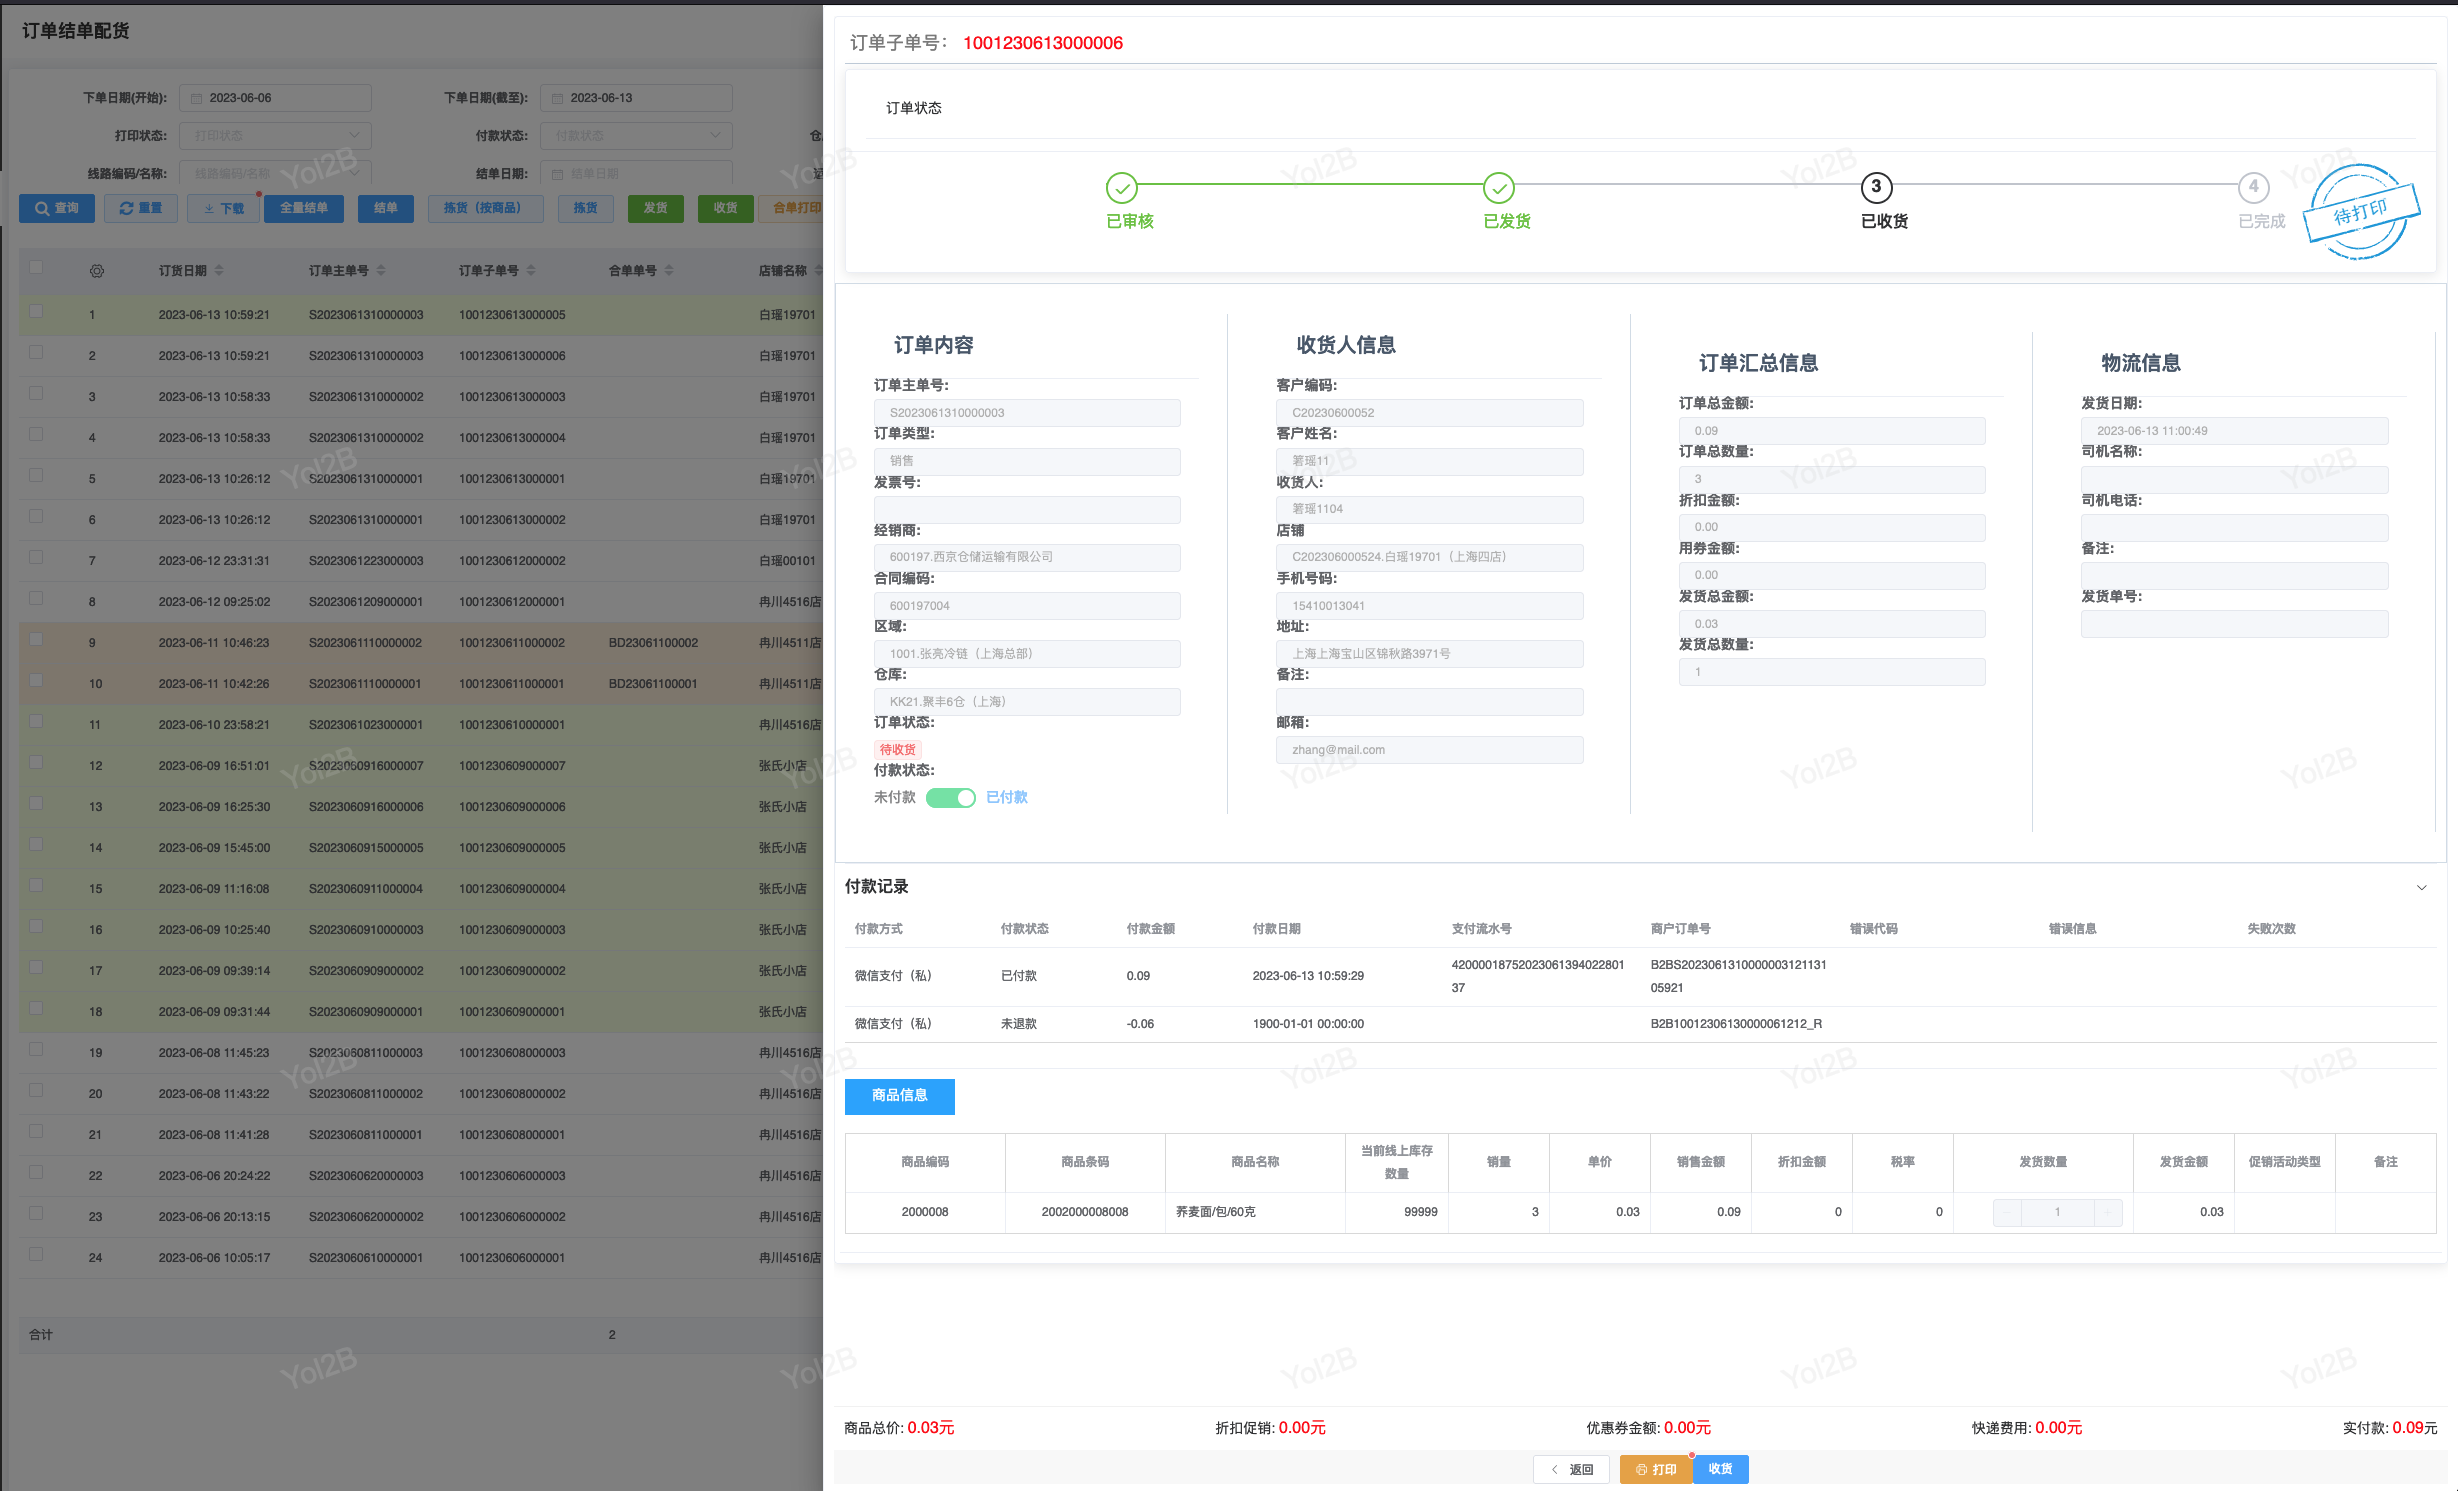This screenshot has width=2458, height=1491.
Task: Click the 已收货 step 3 circle
Action: 1876,187
